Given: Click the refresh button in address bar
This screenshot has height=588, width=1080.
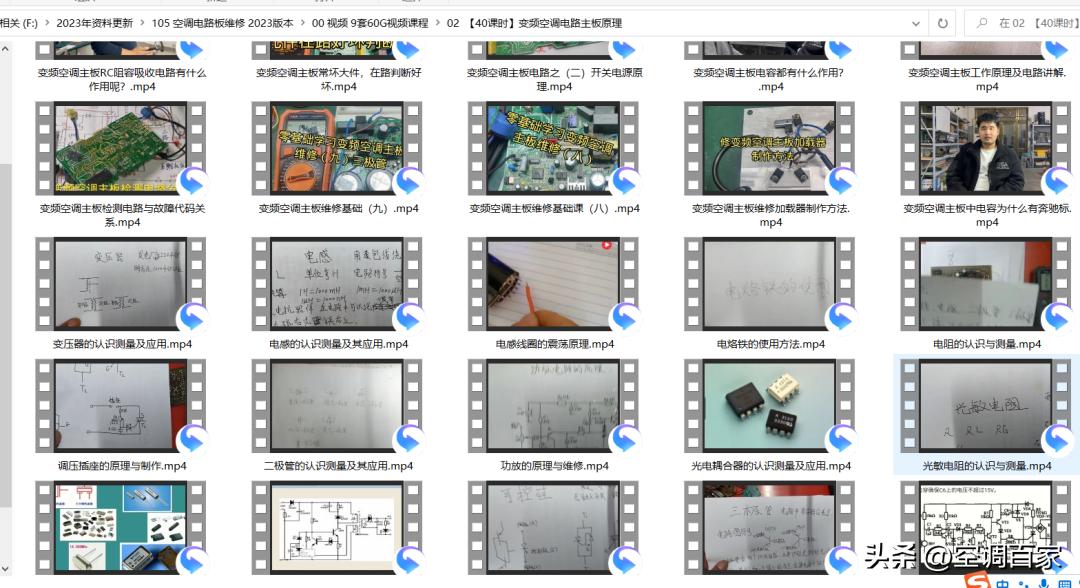Looking at the screenshot, I should coord(942,23).
